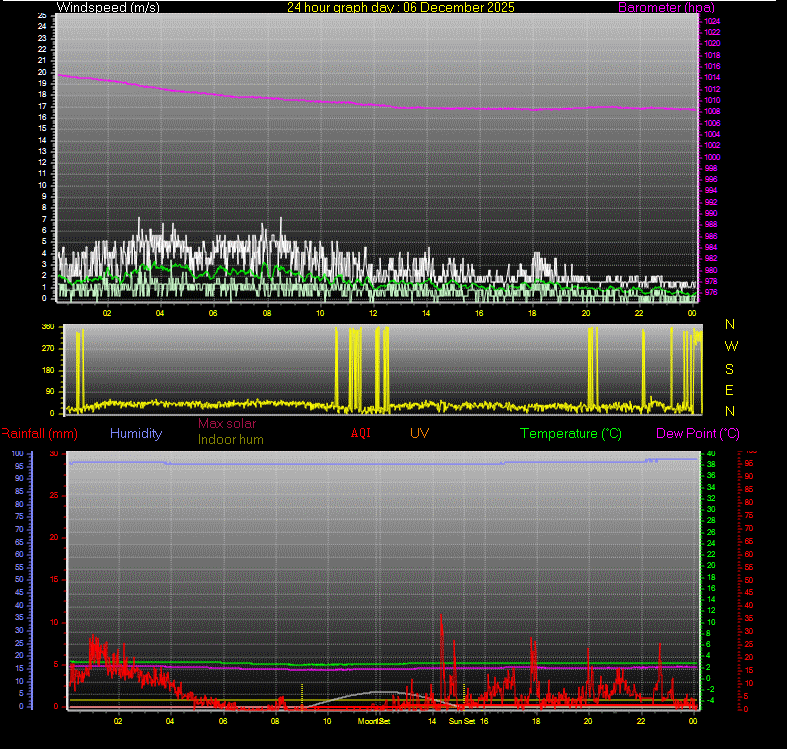
Task: Click the W wind direction letter
Action: tap(731, 346)
